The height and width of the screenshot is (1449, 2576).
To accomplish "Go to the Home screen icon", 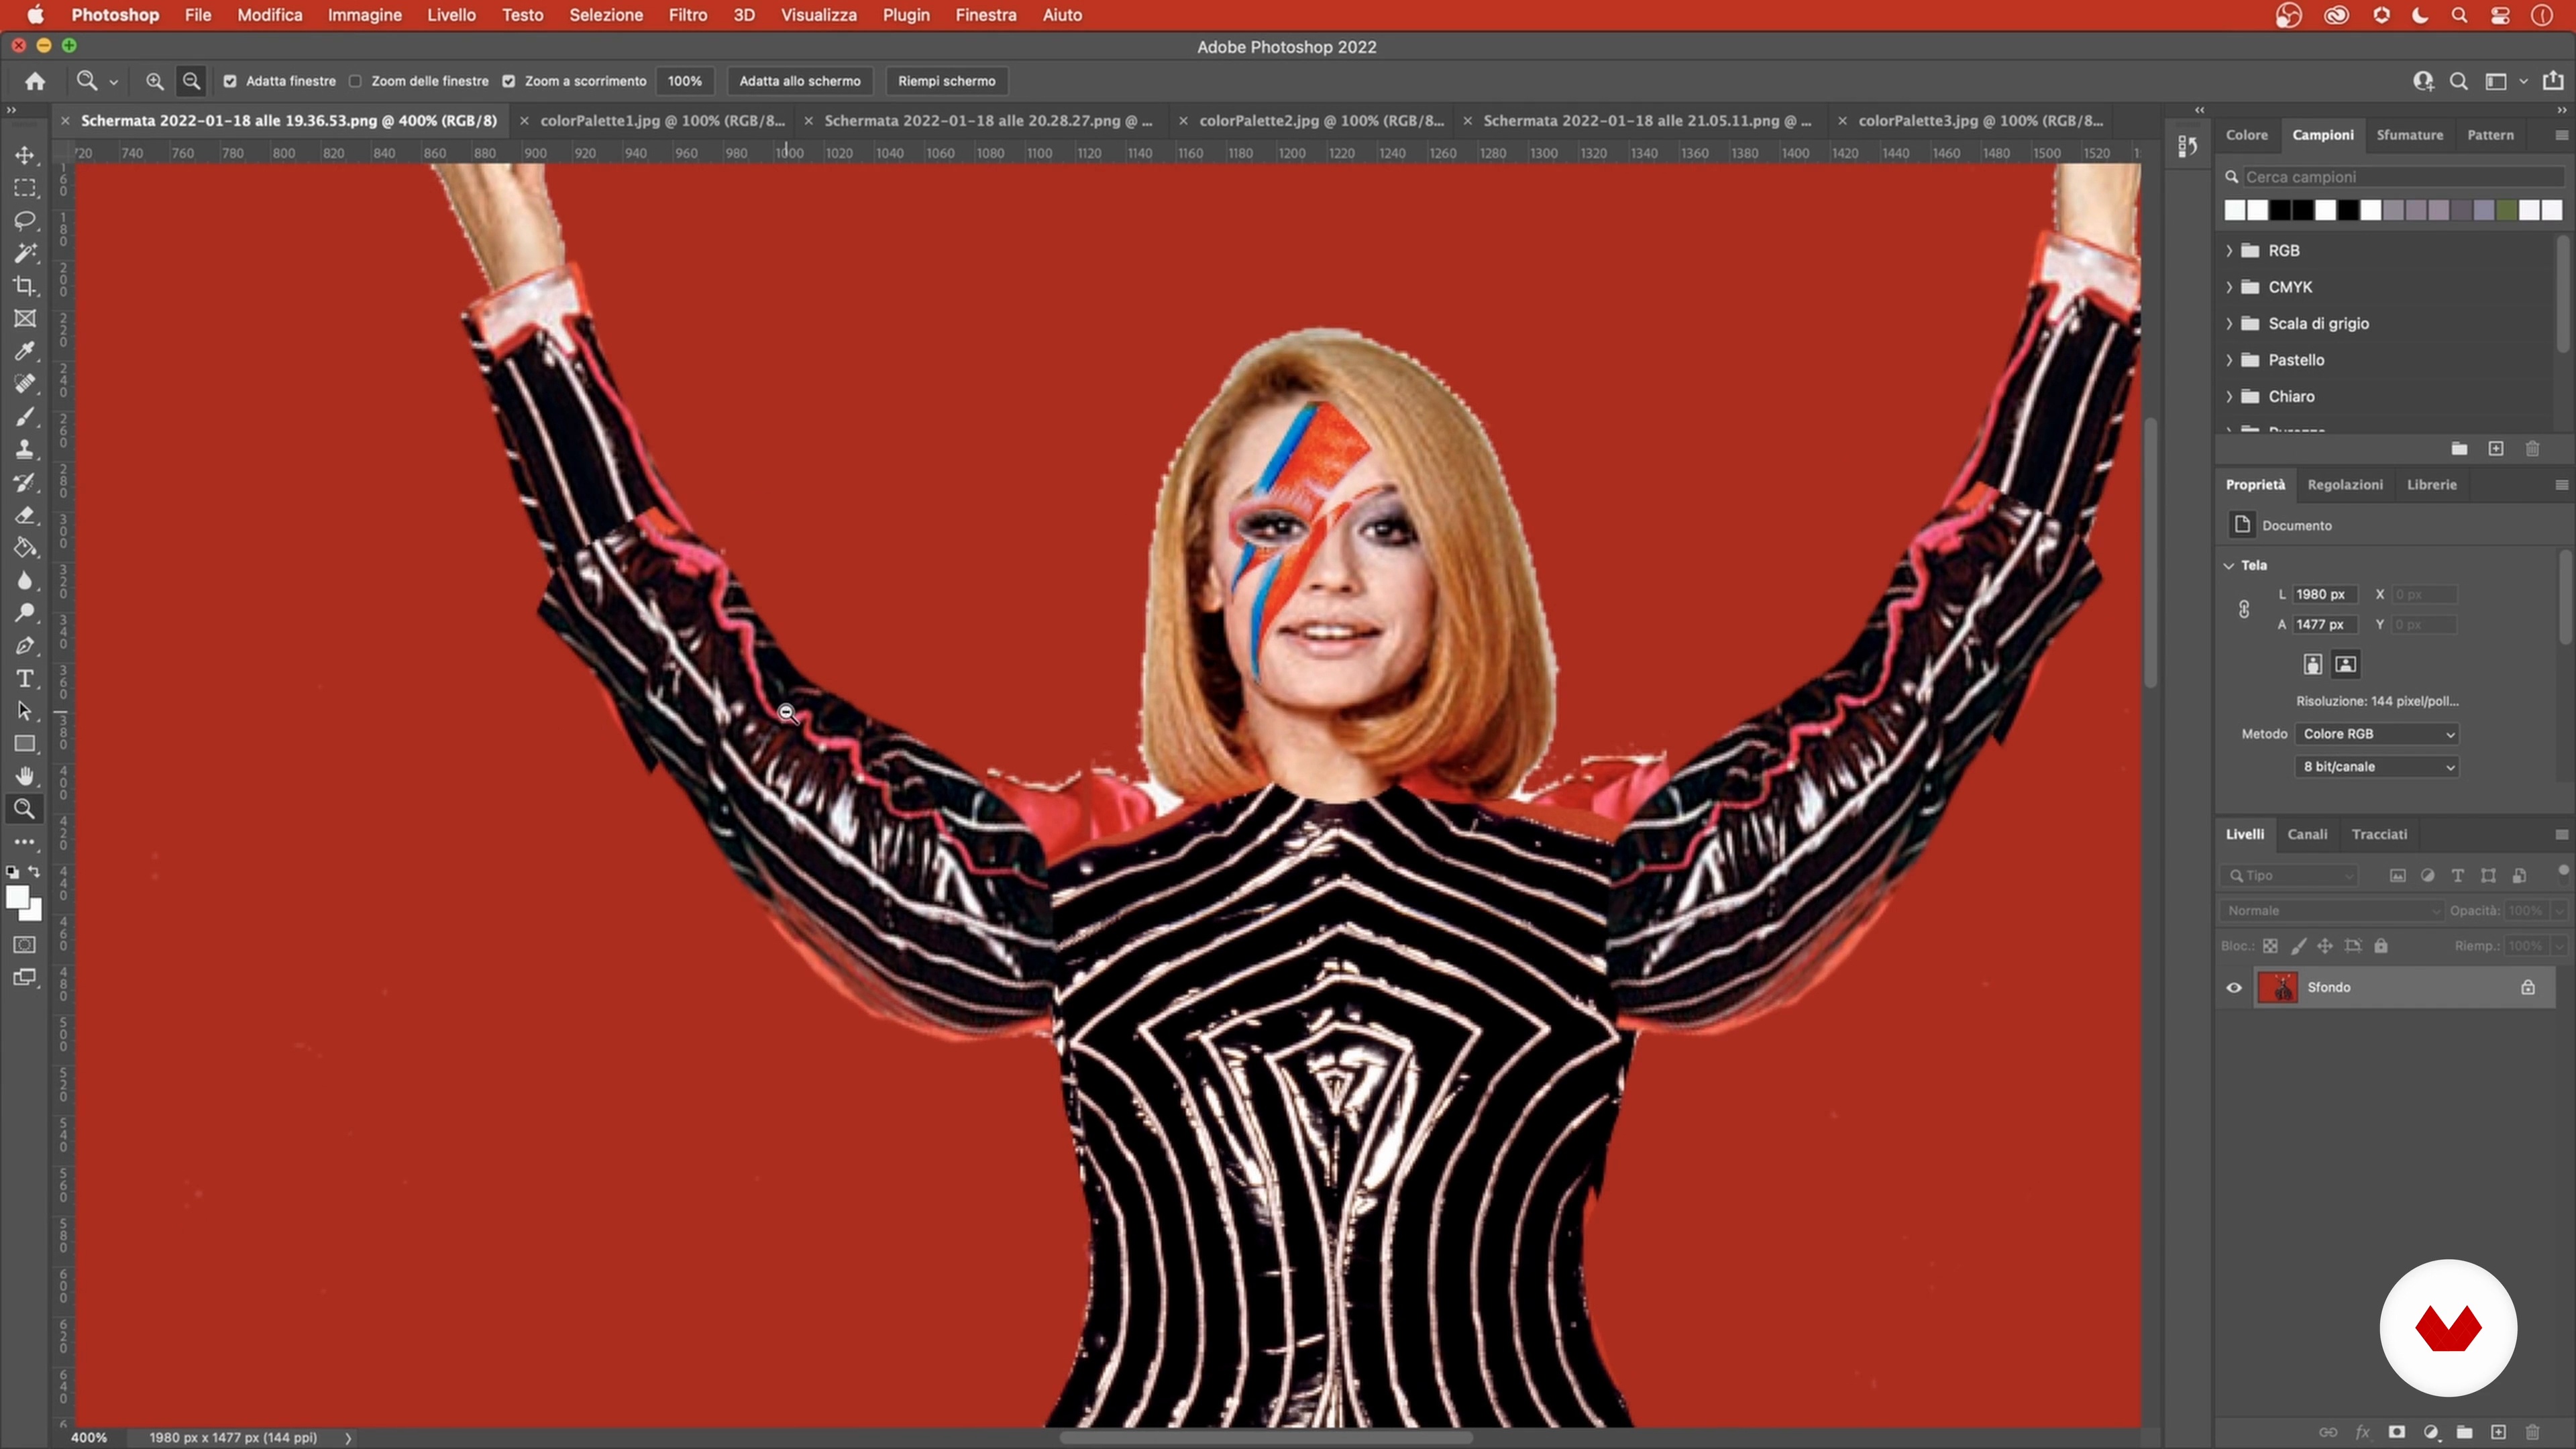I will coord(35,81).
